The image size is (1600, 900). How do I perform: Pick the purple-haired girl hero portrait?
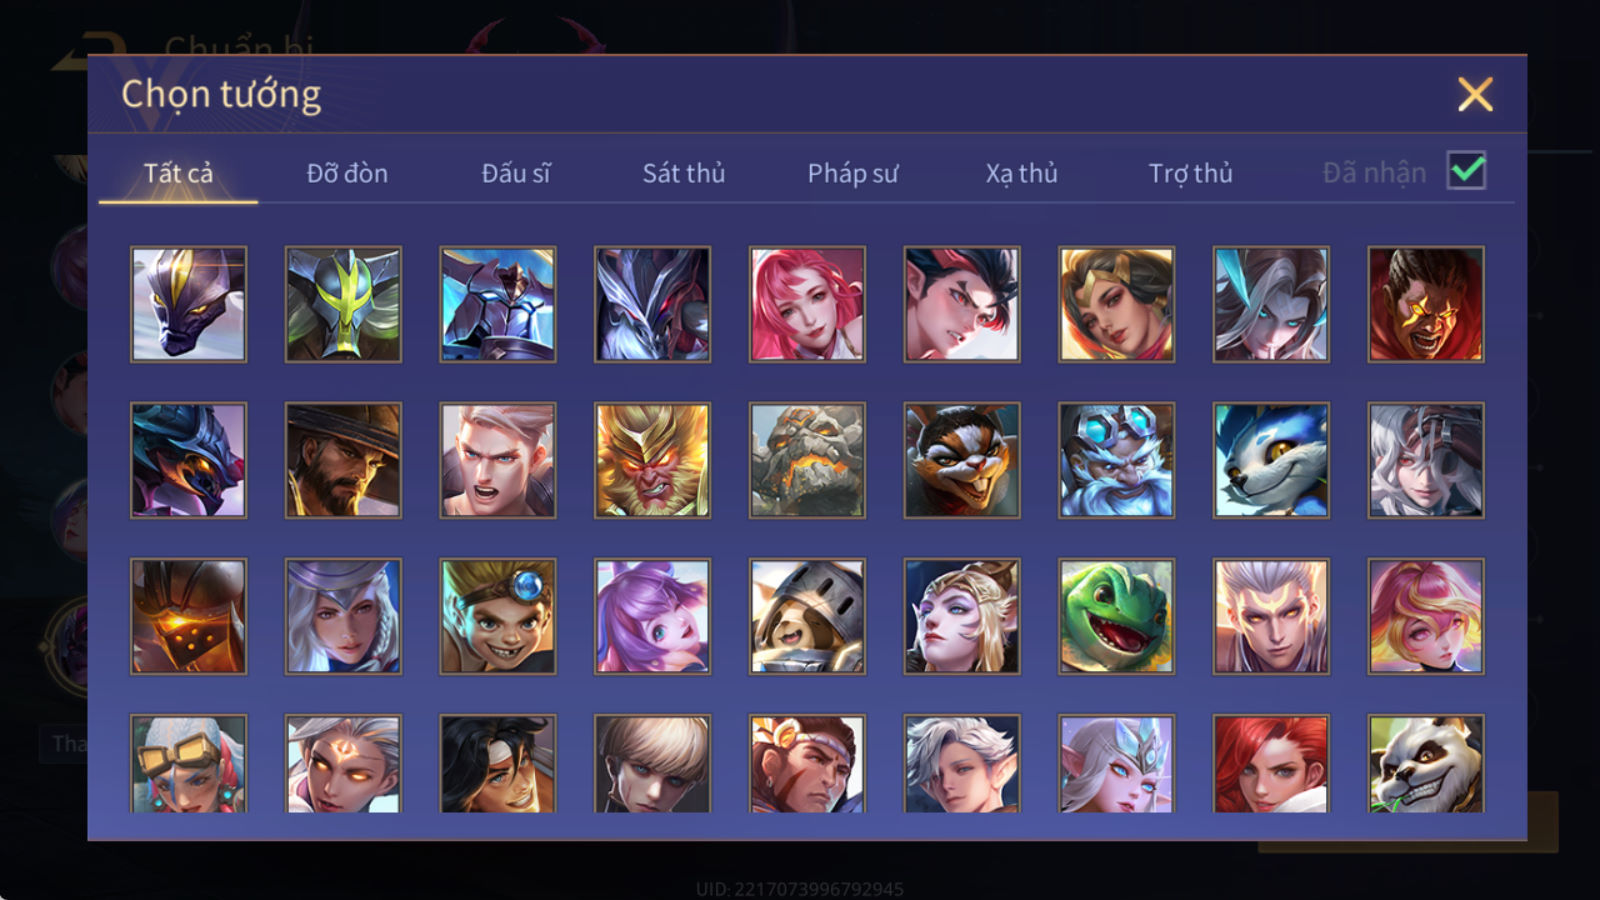click(x=652, y=616)
